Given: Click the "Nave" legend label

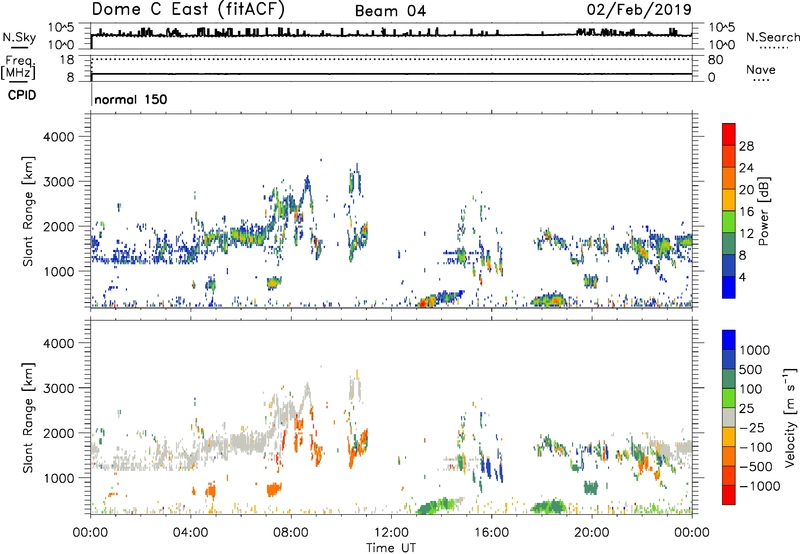Looking at the screenshot, I should pos(761,70).
